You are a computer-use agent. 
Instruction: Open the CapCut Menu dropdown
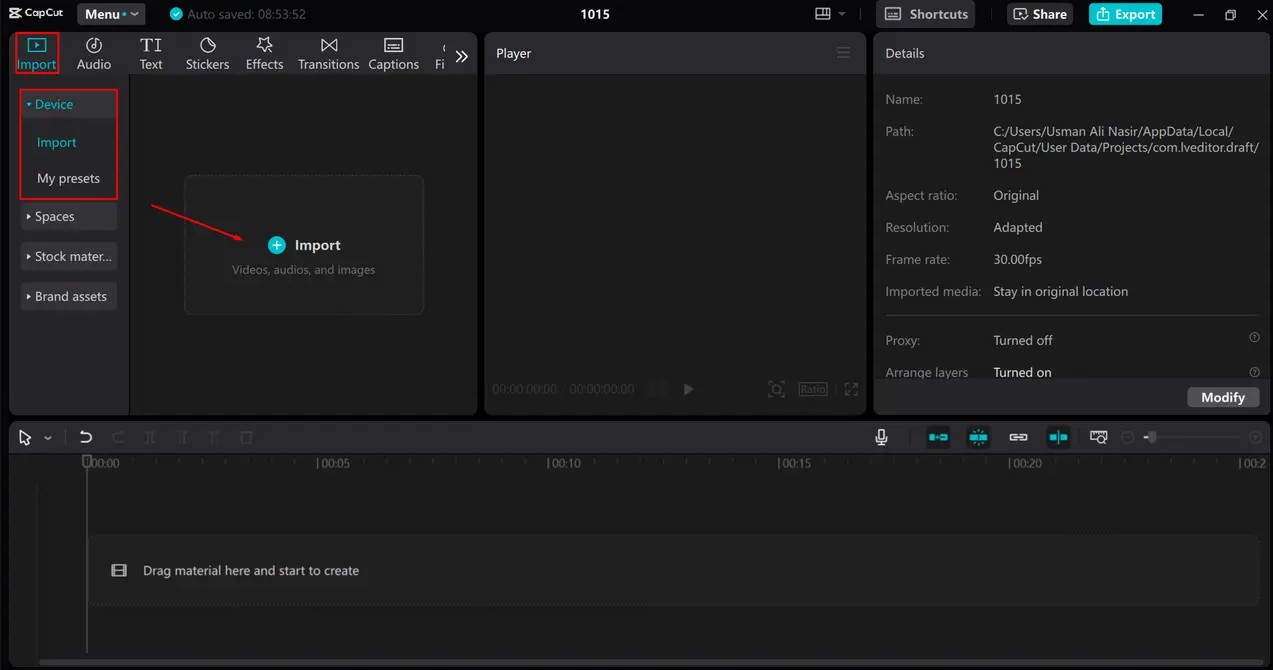coord(111,14)
